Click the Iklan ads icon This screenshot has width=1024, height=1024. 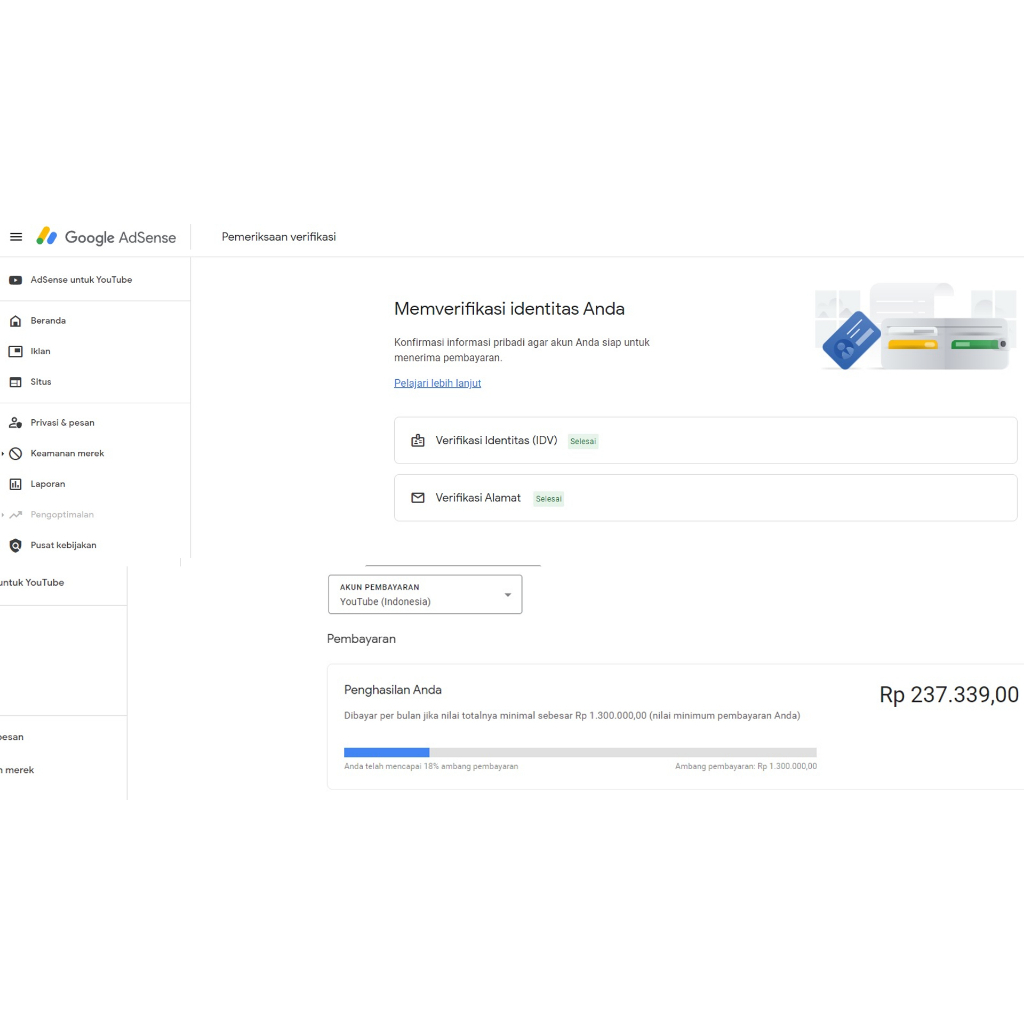(16, 351)
